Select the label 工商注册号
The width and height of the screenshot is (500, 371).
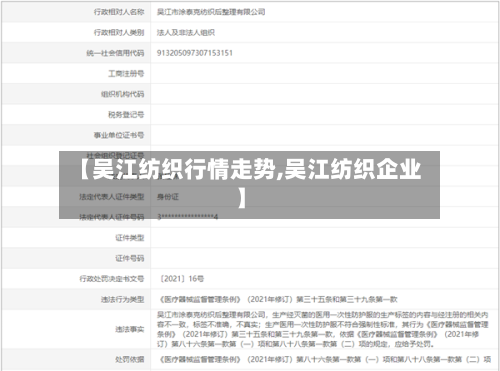(x=126, y=74)
